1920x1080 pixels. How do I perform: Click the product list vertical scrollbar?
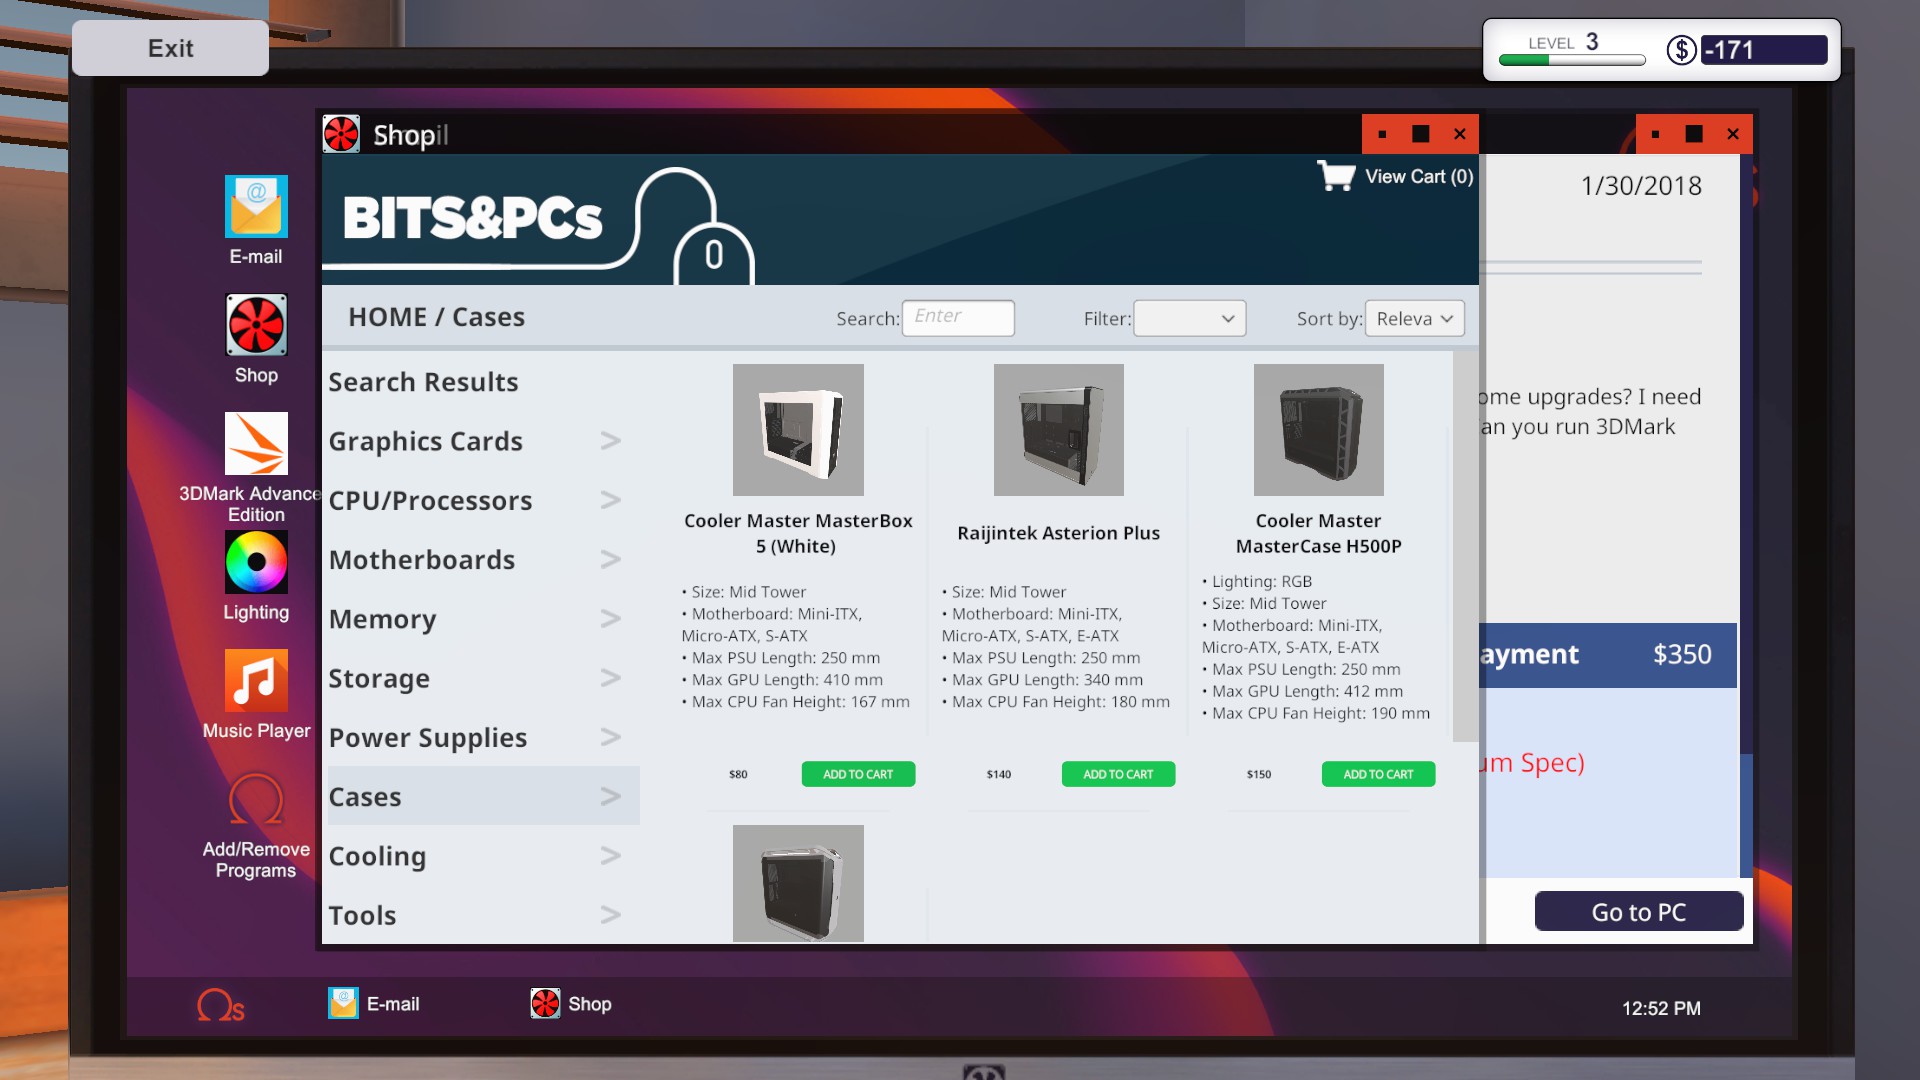tap(1464, 546)
